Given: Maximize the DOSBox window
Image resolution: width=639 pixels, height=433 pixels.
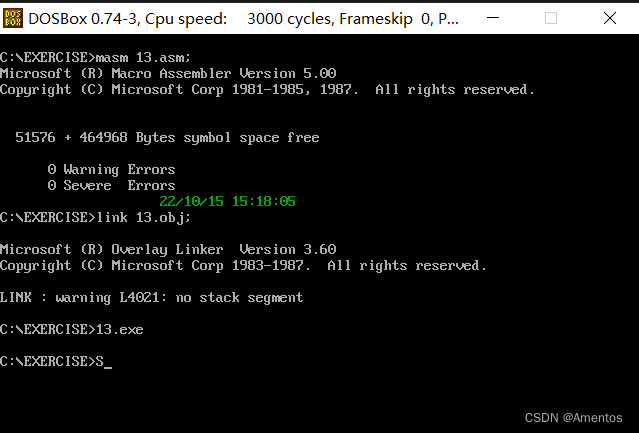Looking at the screenshot, I should pyautogui.click(x=551, y=18).
